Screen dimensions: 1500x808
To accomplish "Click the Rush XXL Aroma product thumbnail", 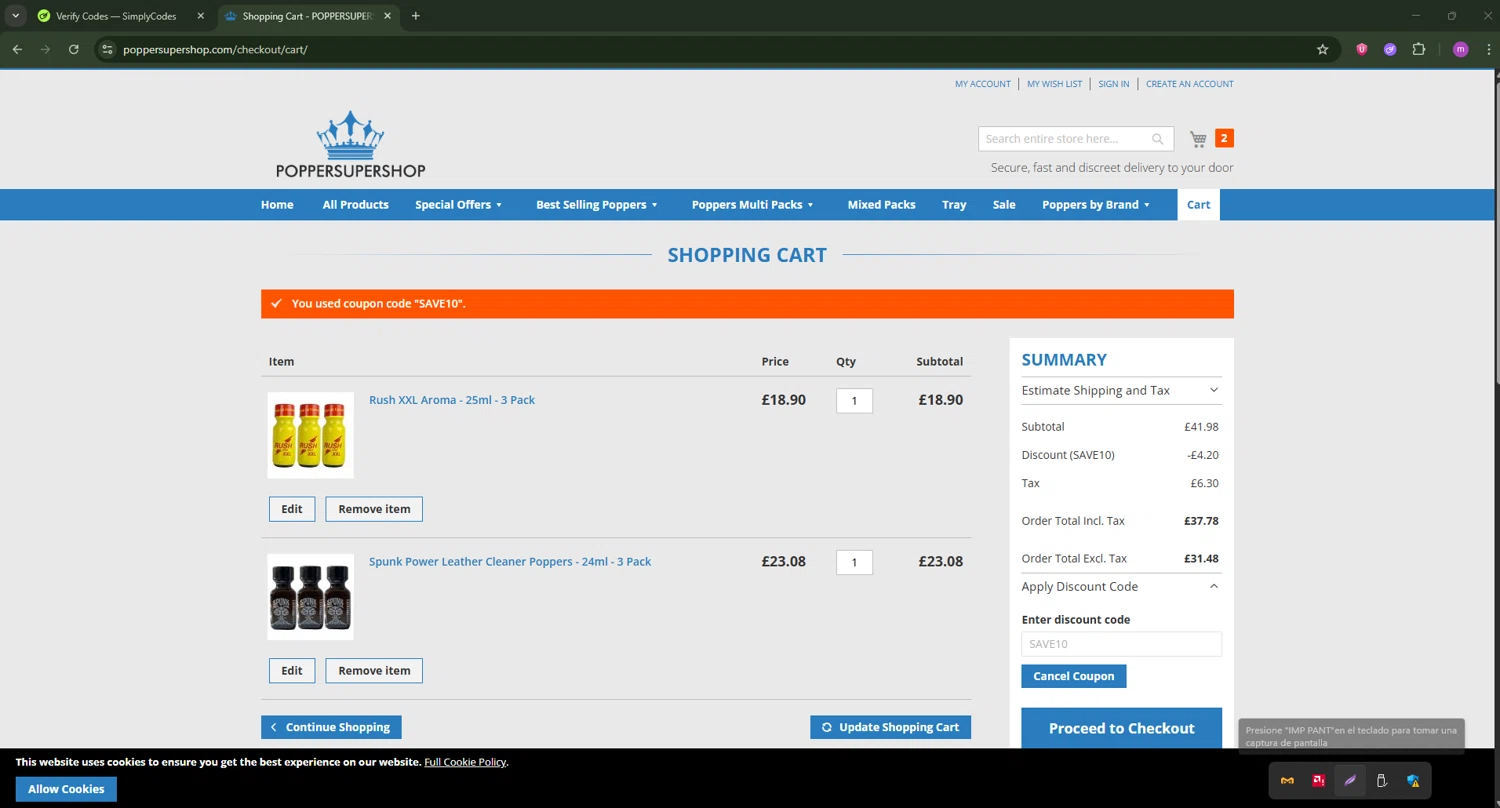I will pyautogui.click(x=310, y=435).
